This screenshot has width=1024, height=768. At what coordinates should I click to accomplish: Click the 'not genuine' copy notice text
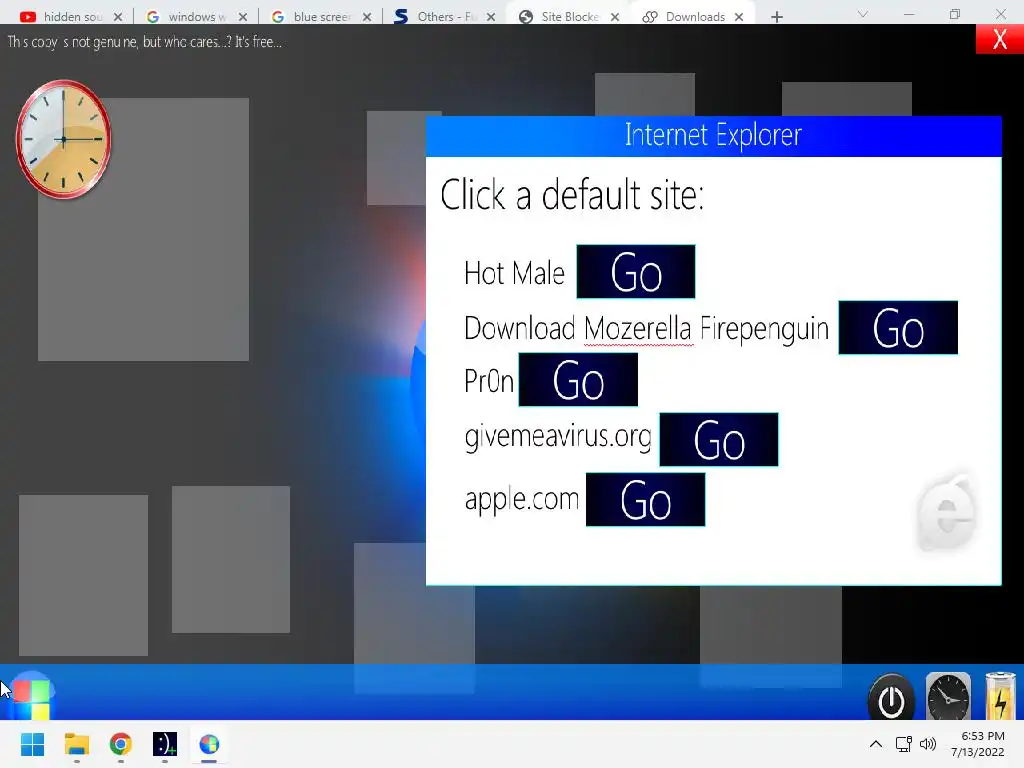(144, 42)
